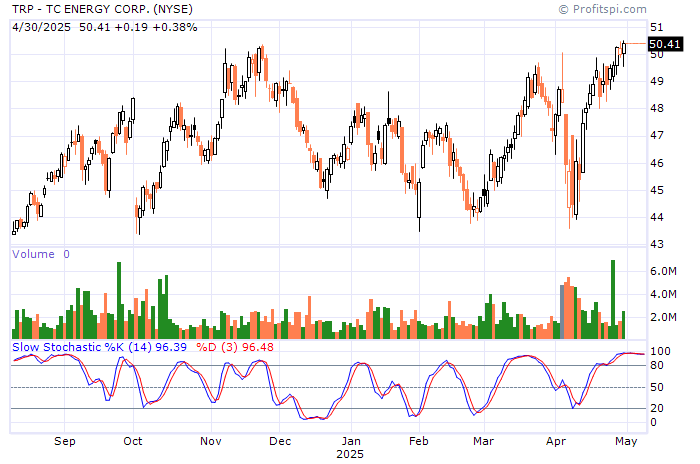
Task: Click the 49 price axis label
Action: 656,81
